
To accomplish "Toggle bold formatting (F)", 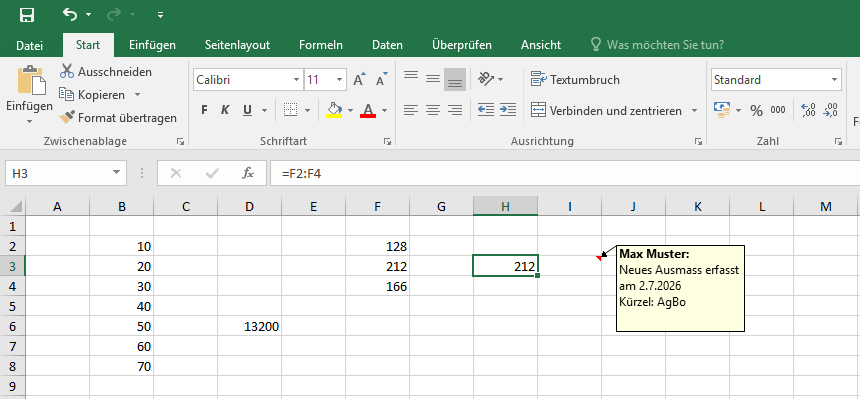I will click(205, 110).
